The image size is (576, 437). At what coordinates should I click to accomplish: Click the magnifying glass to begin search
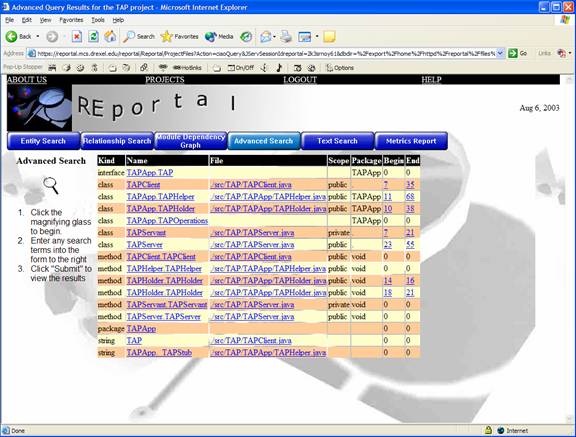[x=51, y=185]
